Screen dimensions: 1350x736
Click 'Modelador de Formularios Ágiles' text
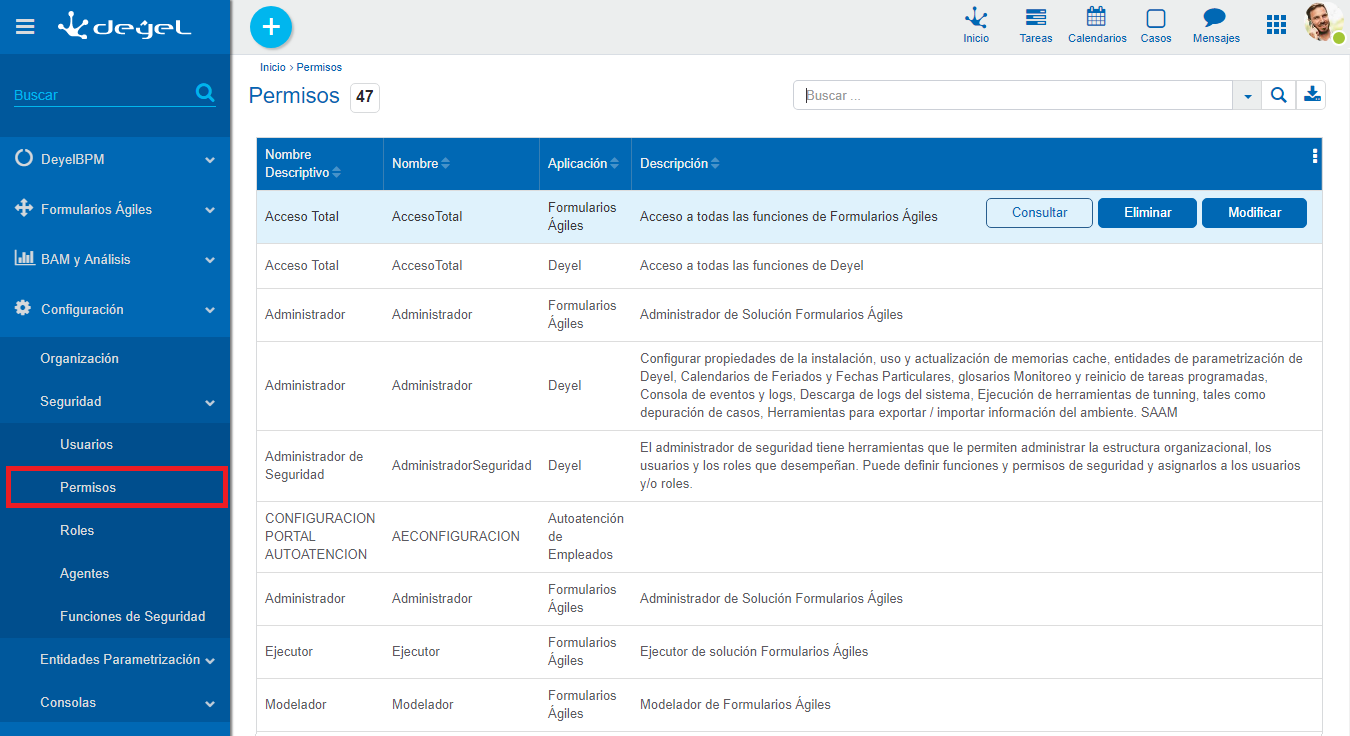coord(735,704)
